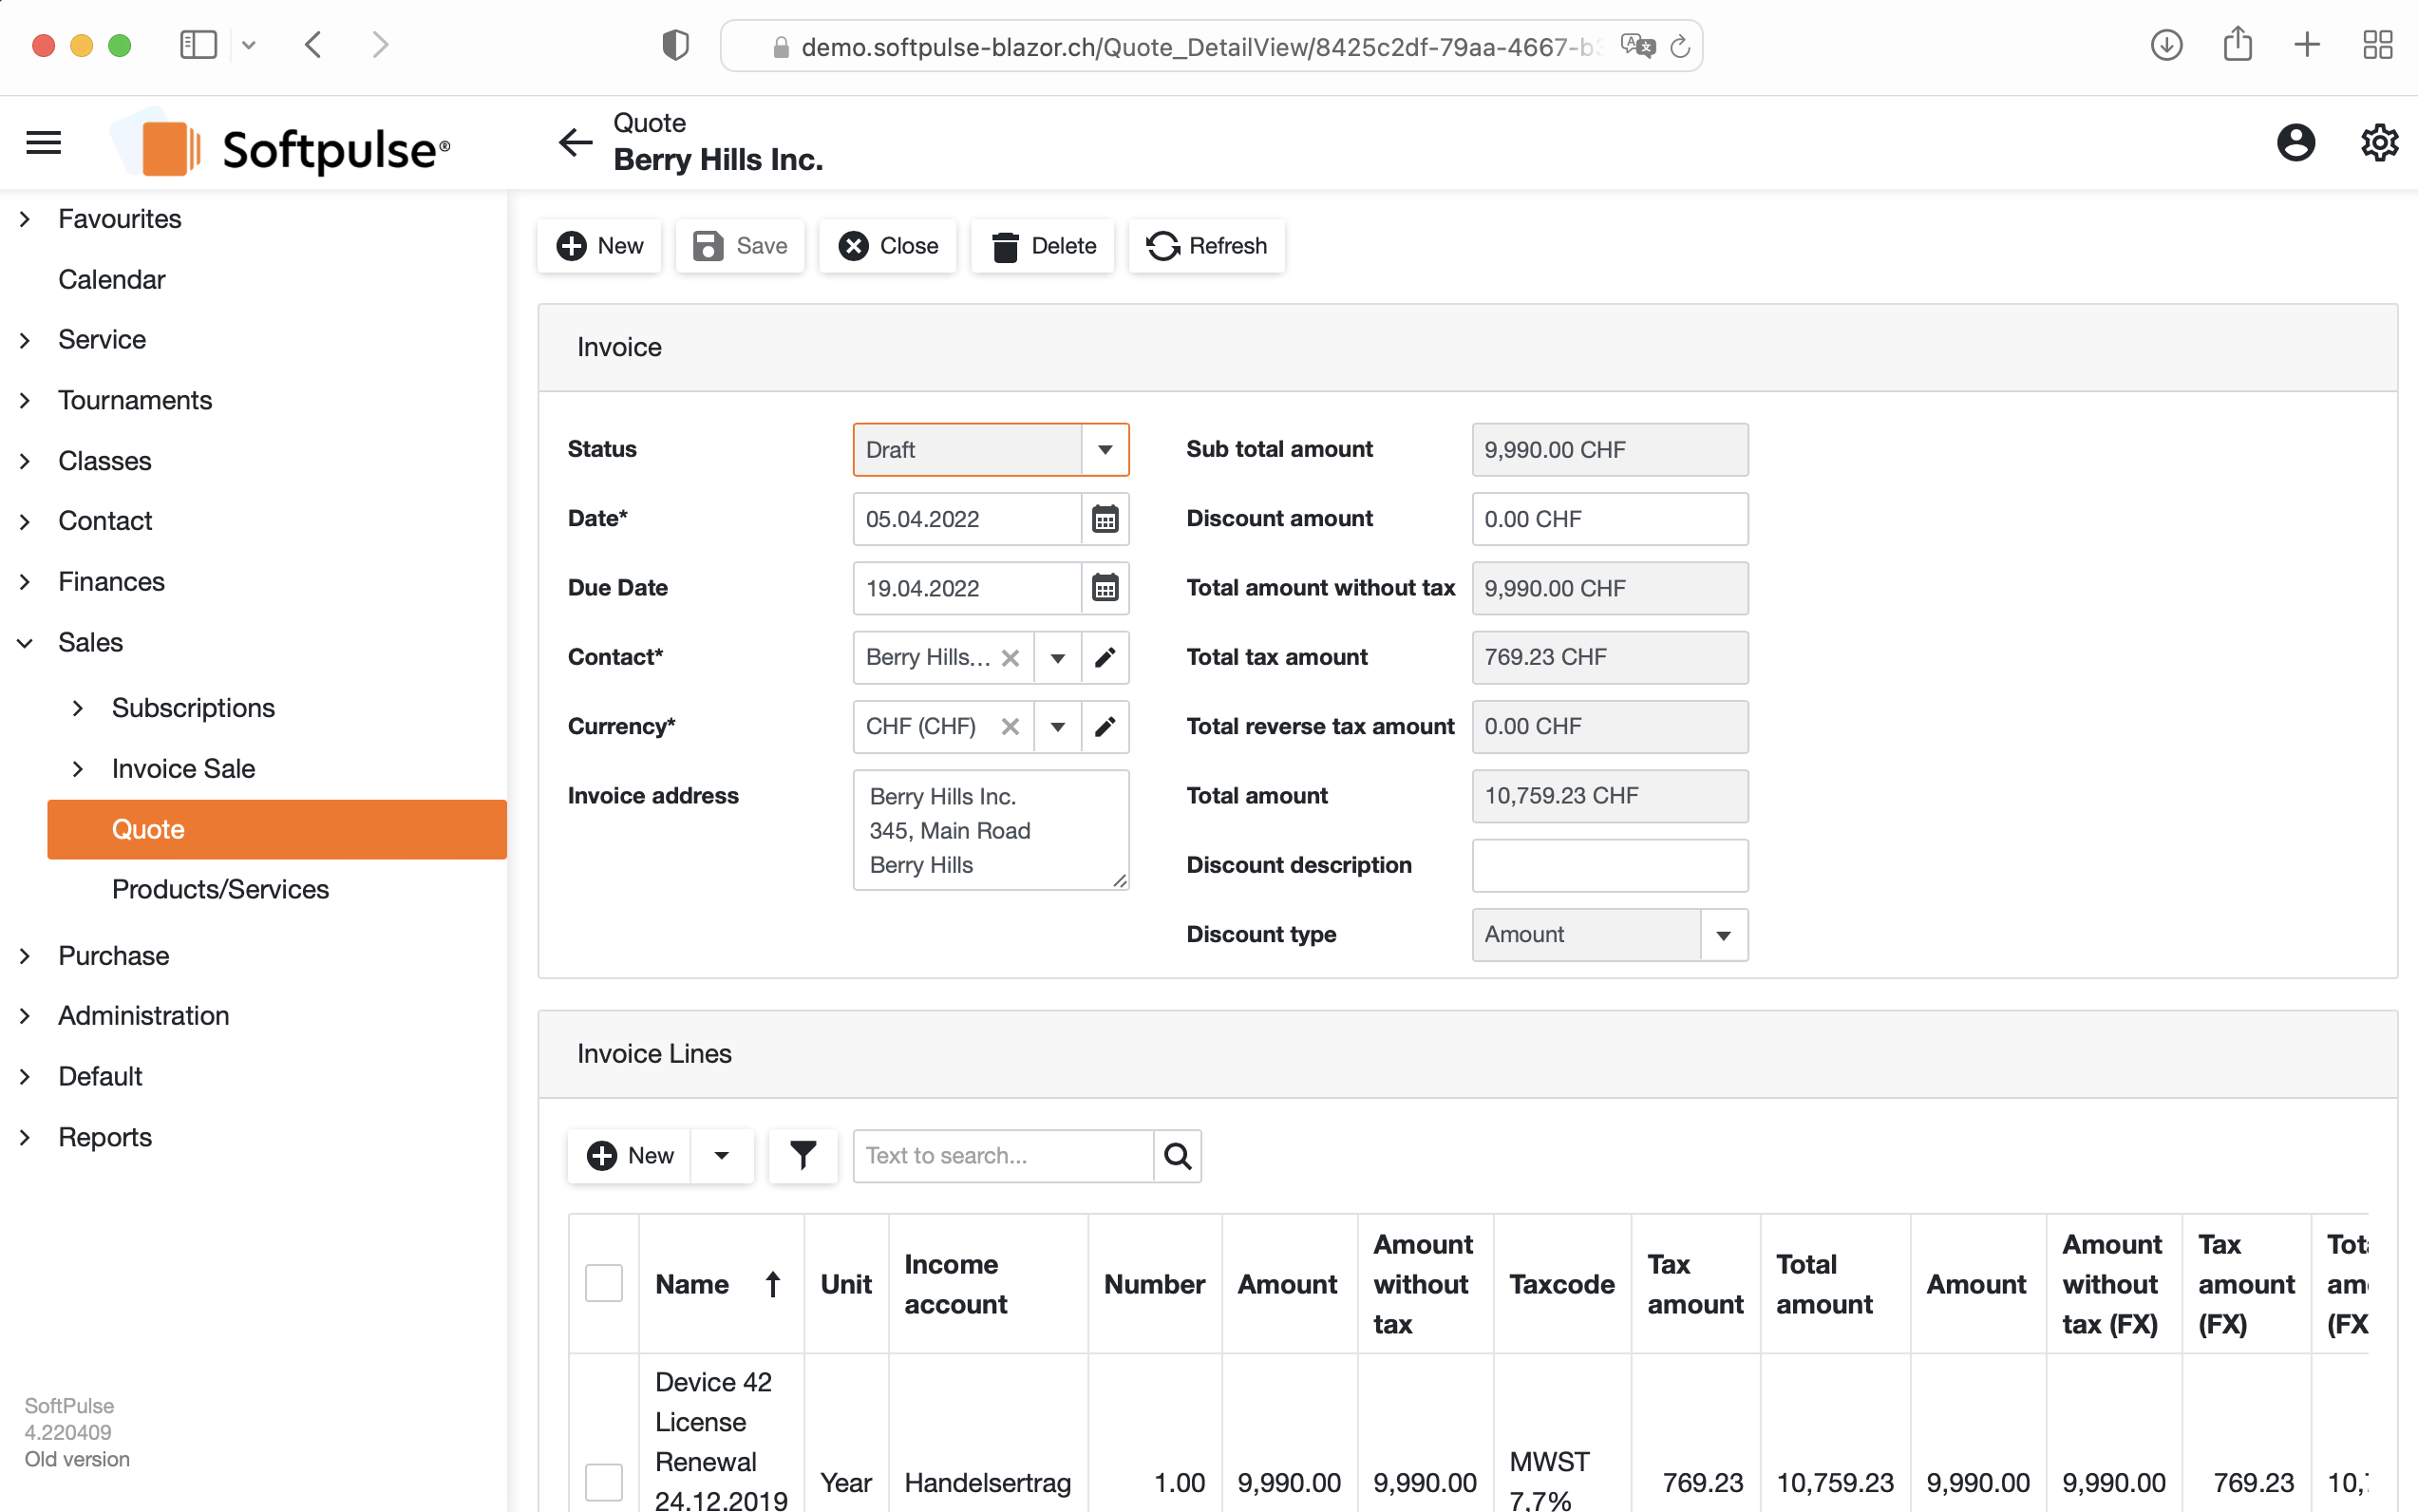Toggle the Name column sort arrow
Screen dimensions: 2418x1512
point(772,1284)
